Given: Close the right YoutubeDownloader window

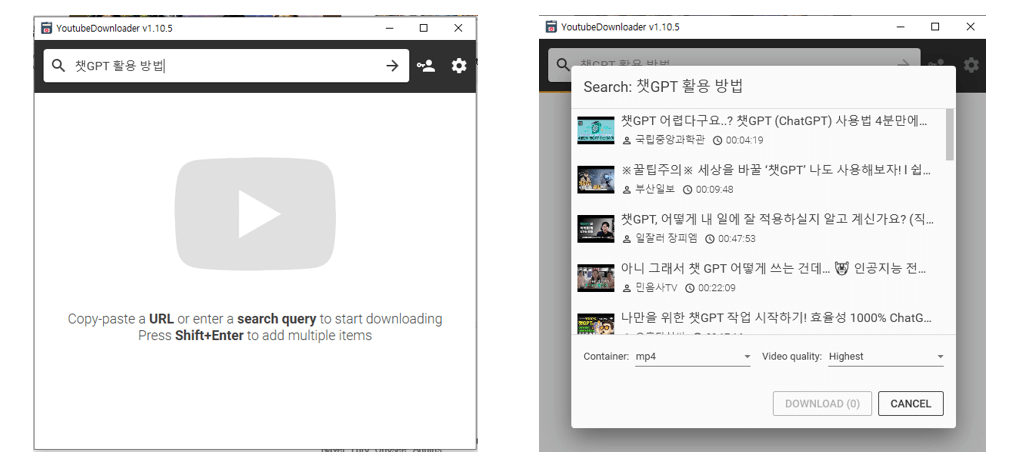Looking at the screenshot, I should pos(970,26).
